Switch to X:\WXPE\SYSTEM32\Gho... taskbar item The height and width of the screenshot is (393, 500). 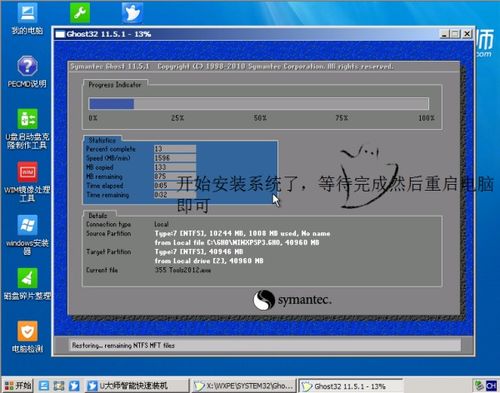click(244, 386)
